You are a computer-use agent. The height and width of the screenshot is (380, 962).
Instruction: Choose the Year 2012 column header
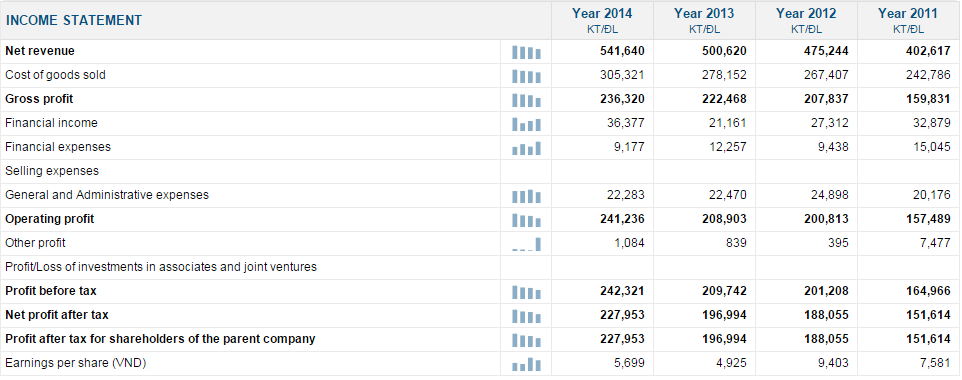point(806,20)
